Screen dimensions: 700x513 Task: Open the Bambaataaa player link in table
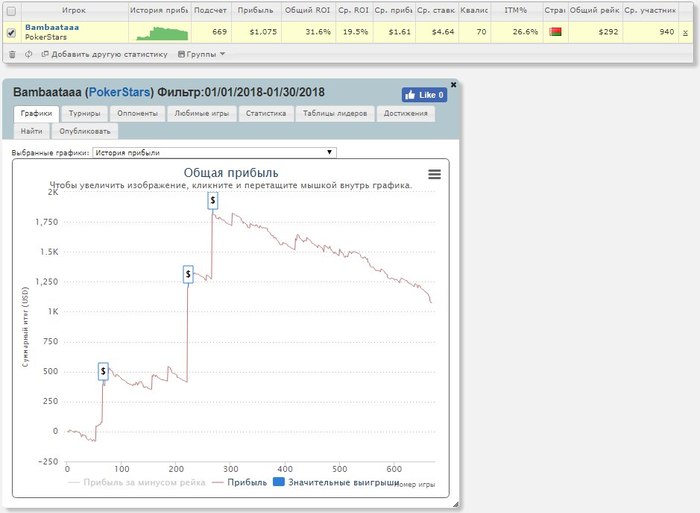tap(52, 27)
